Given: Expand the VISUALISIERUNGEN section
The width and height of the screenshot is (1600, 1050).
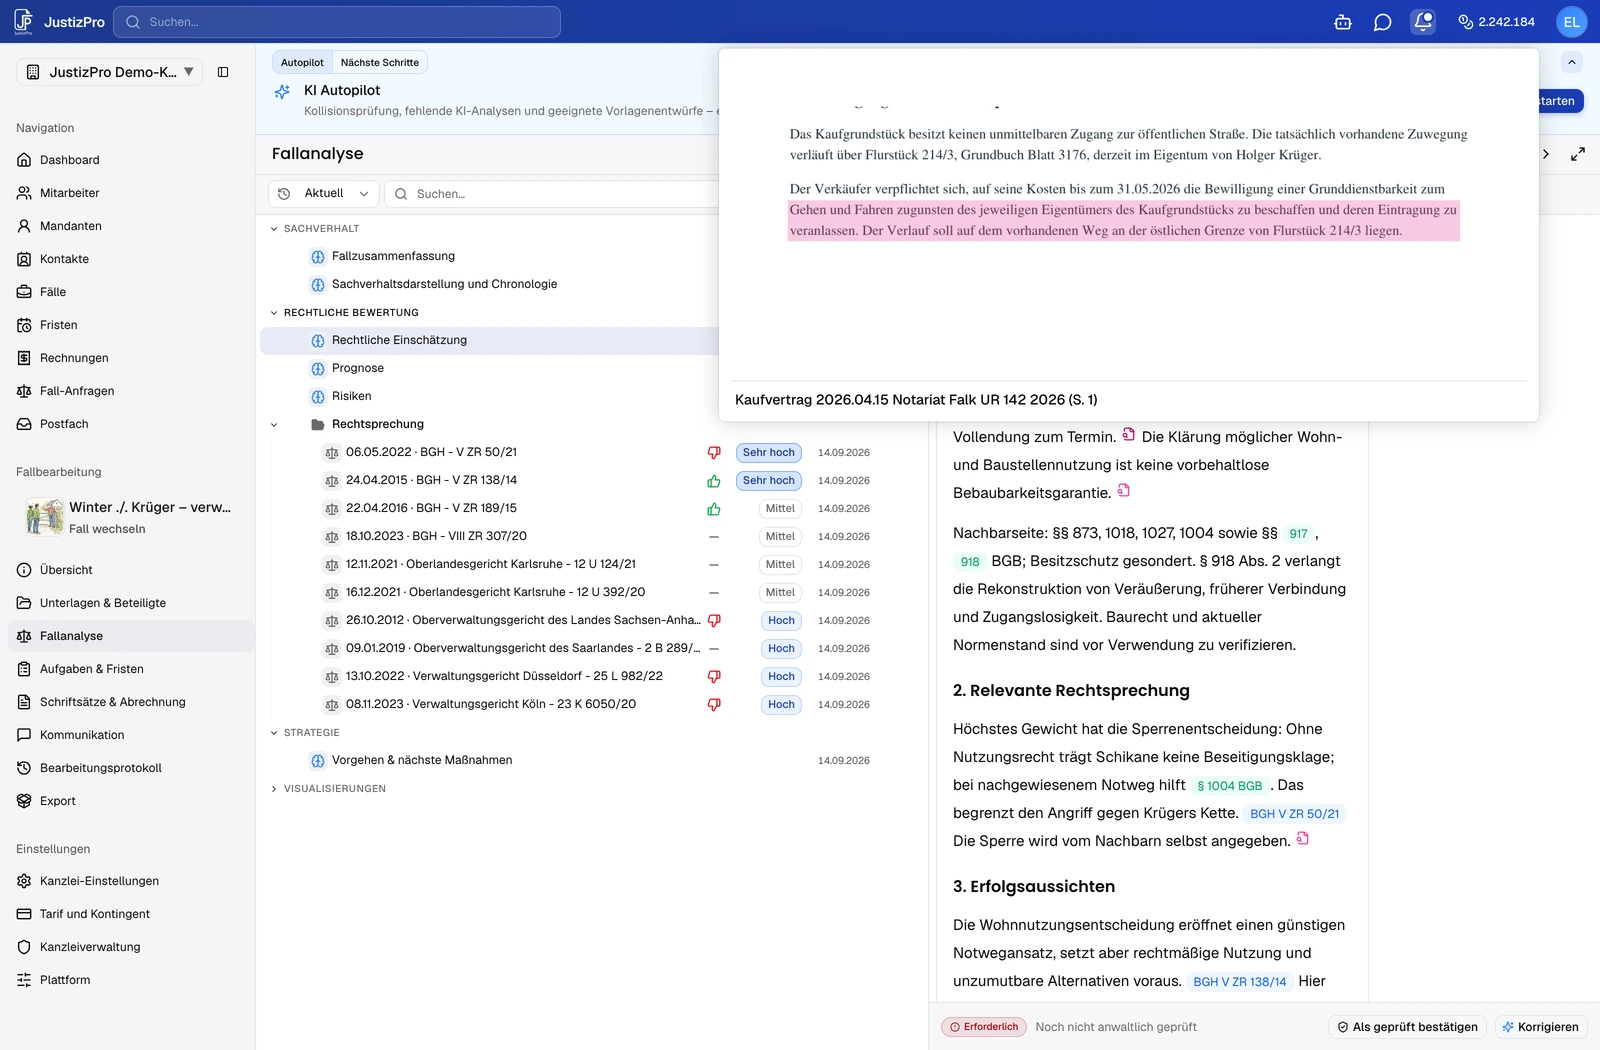Looking at the screenshot, I should pyautogui.click(x=329, y=789).
